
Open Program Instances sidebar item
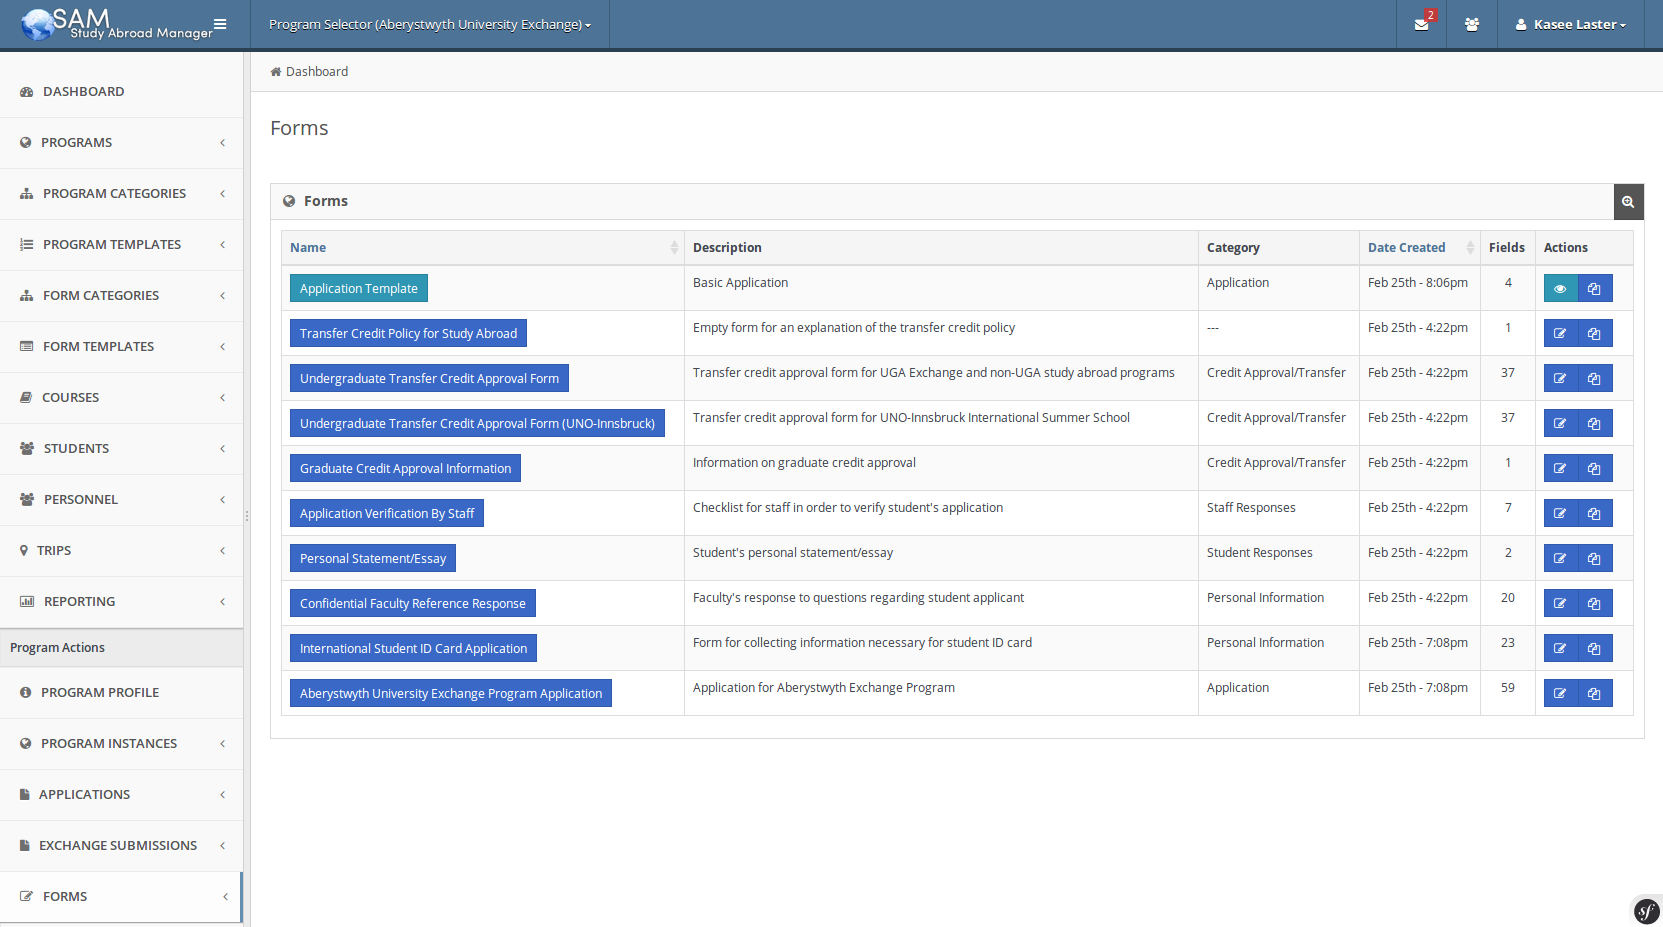coord(121,744)
